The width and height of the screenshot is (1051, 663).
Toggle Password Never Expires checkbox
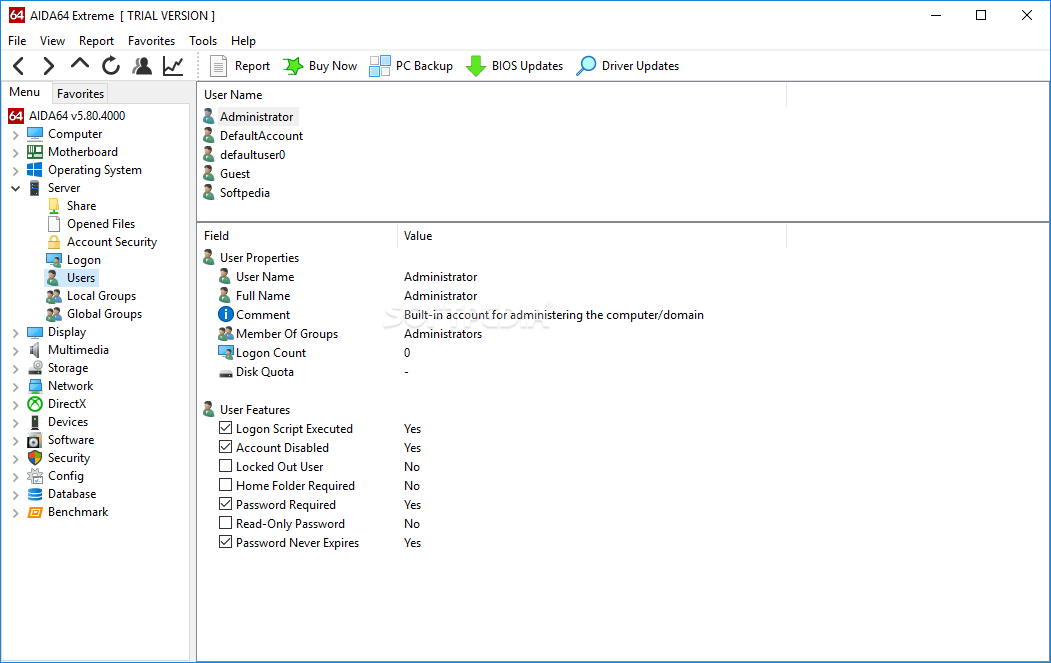[x=225, y=542]
